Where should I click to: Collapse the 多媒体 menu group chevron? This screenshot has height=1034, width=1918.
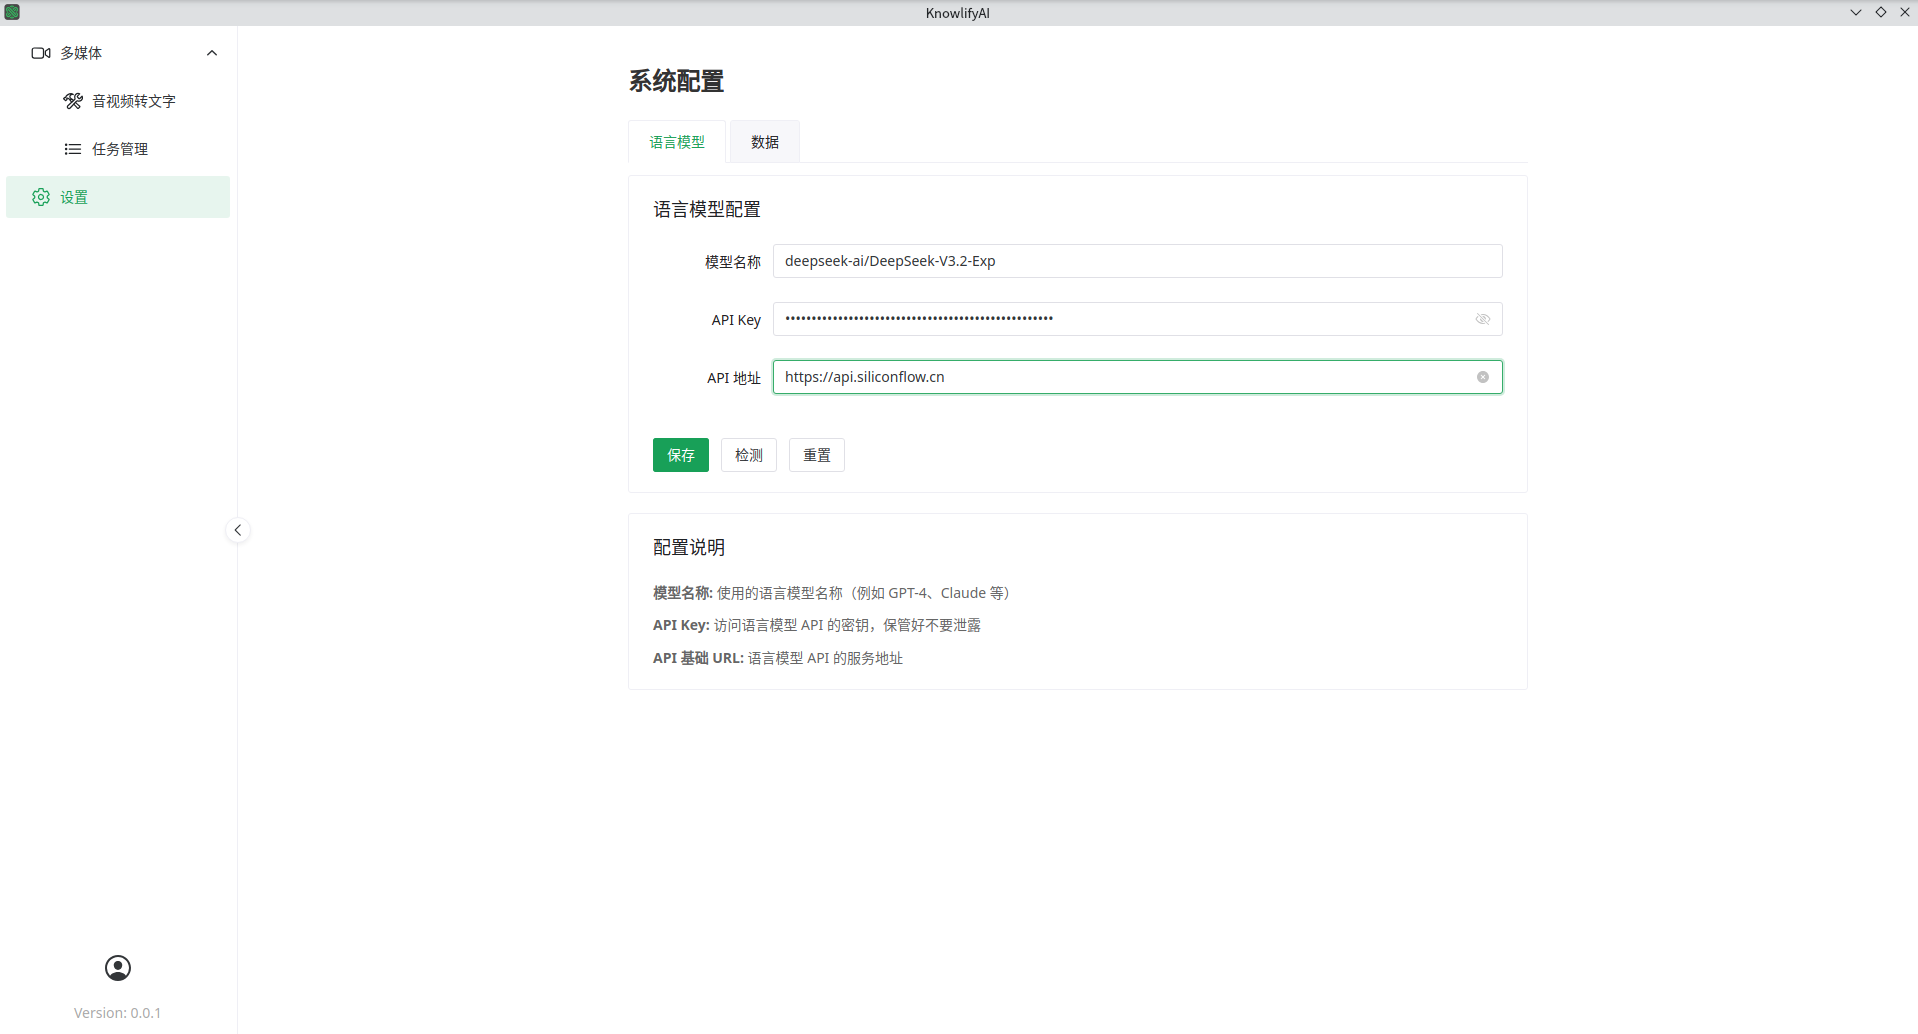pos(212,53)
